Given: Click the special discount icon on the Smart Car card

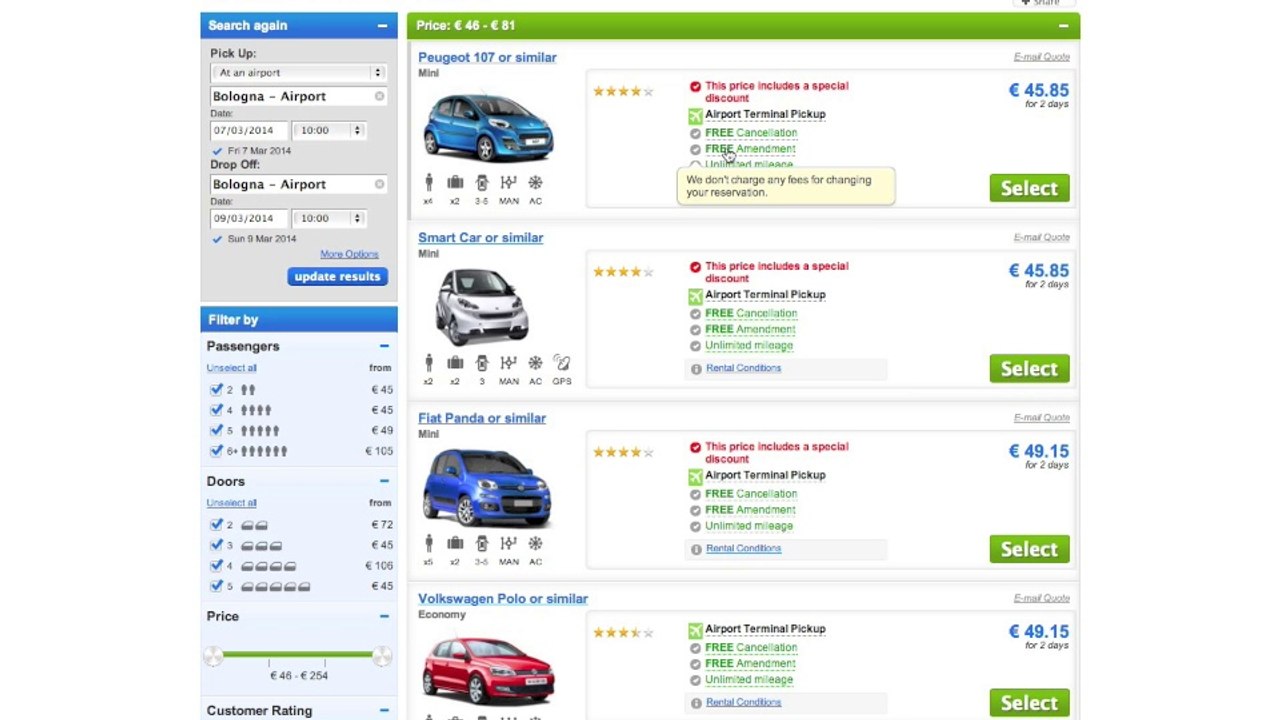Looking at the screenshot, I should [695, 267].
